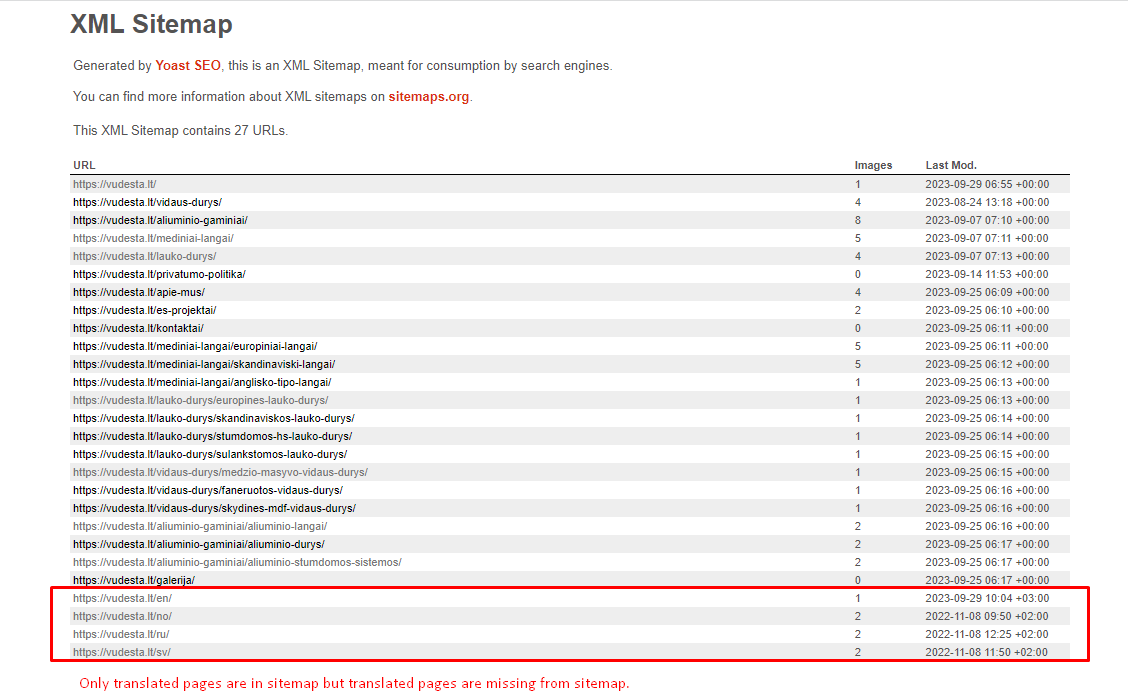1128x698 pixels.
Task: Click the Last Mod. column header
Action: coord(951,165)
